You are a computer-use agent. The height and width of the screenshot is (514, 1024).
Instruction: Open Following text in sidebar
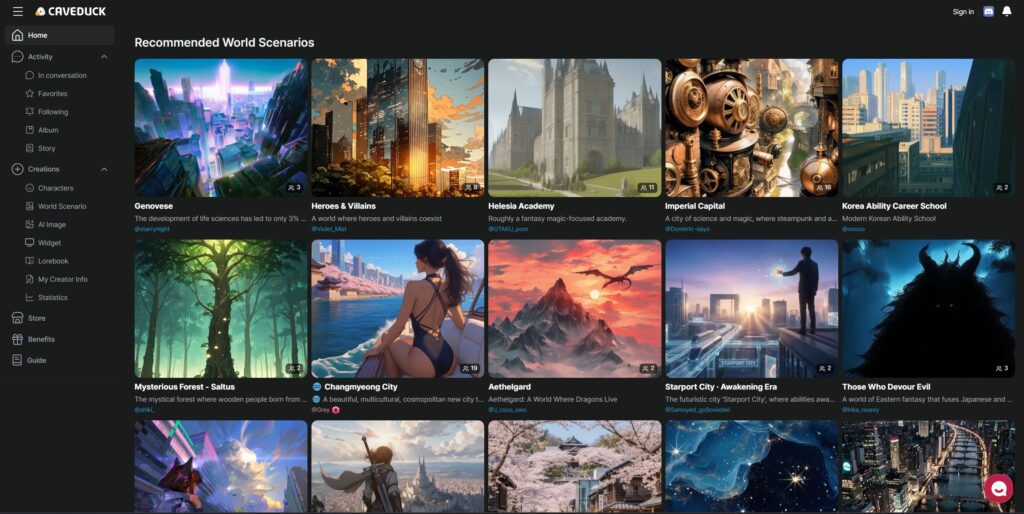point(53,112)
